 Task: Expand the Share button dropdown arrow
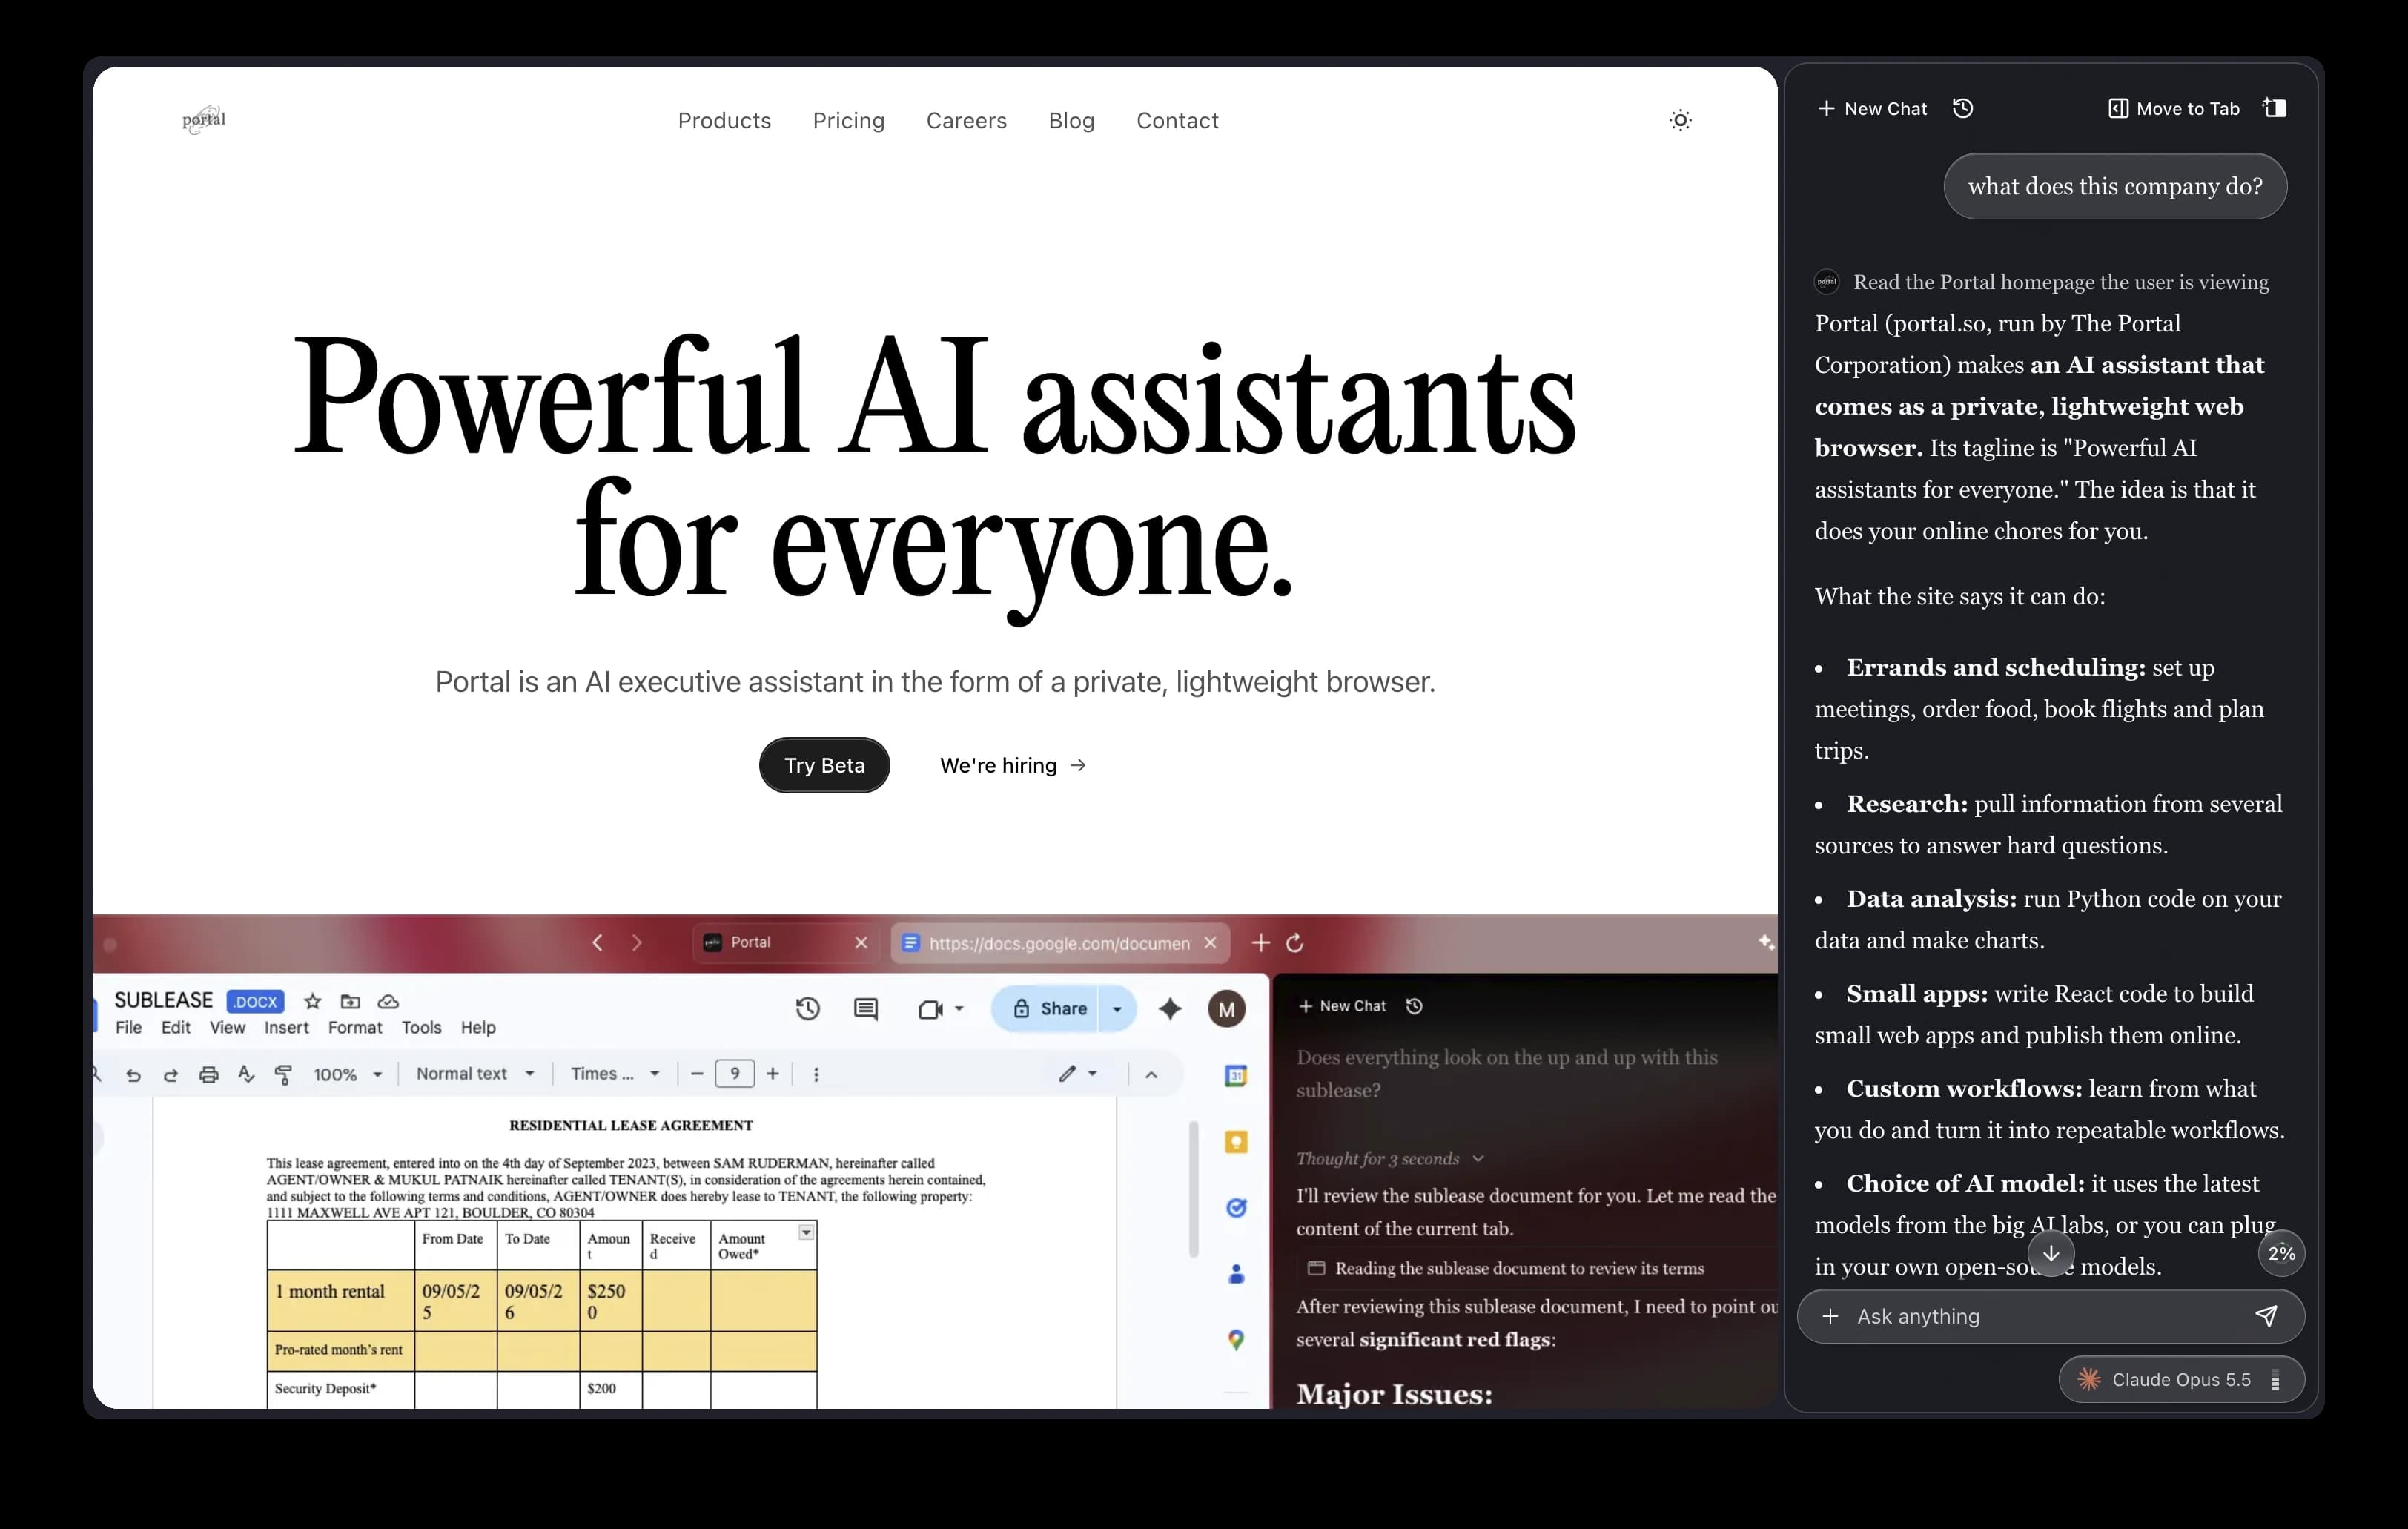1117,1009
